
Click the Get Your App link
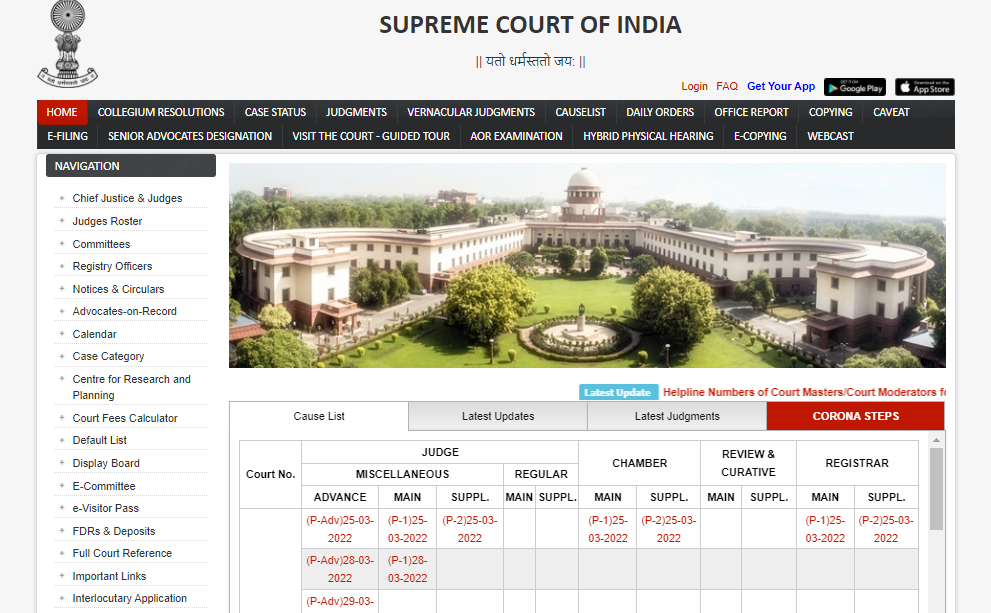(781, 87)
